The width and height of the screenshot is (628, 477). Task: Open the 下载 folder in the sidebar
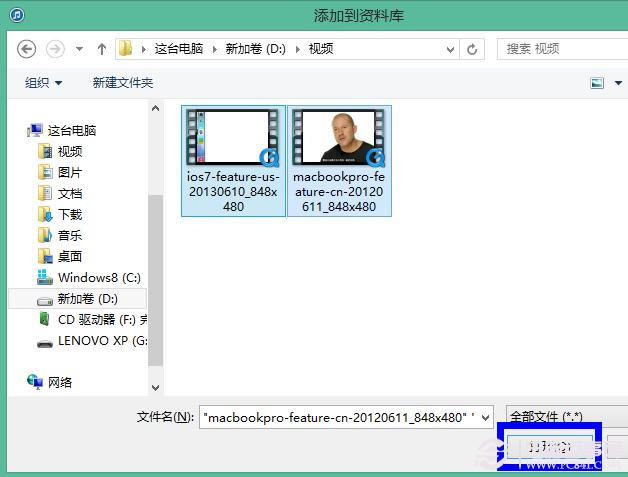[x=60, y=214]
